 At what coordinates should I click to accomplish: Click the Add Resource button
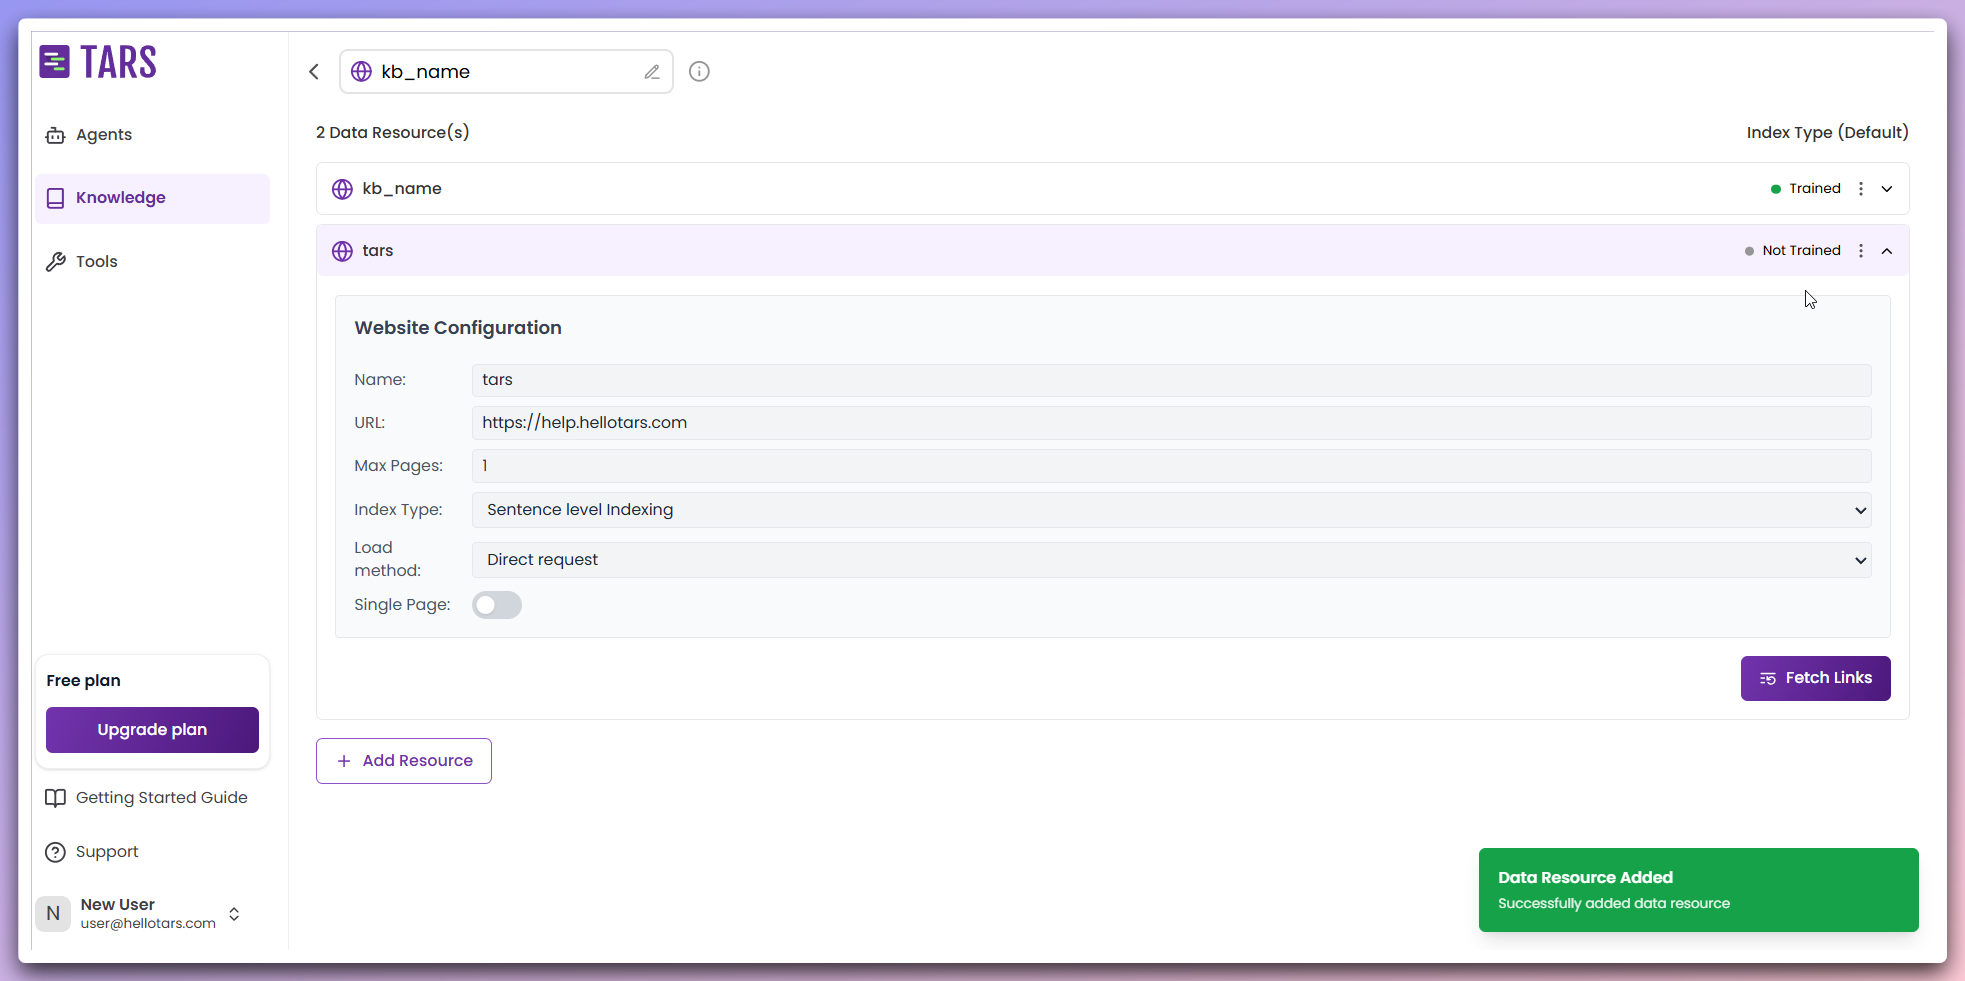(404, 761)
